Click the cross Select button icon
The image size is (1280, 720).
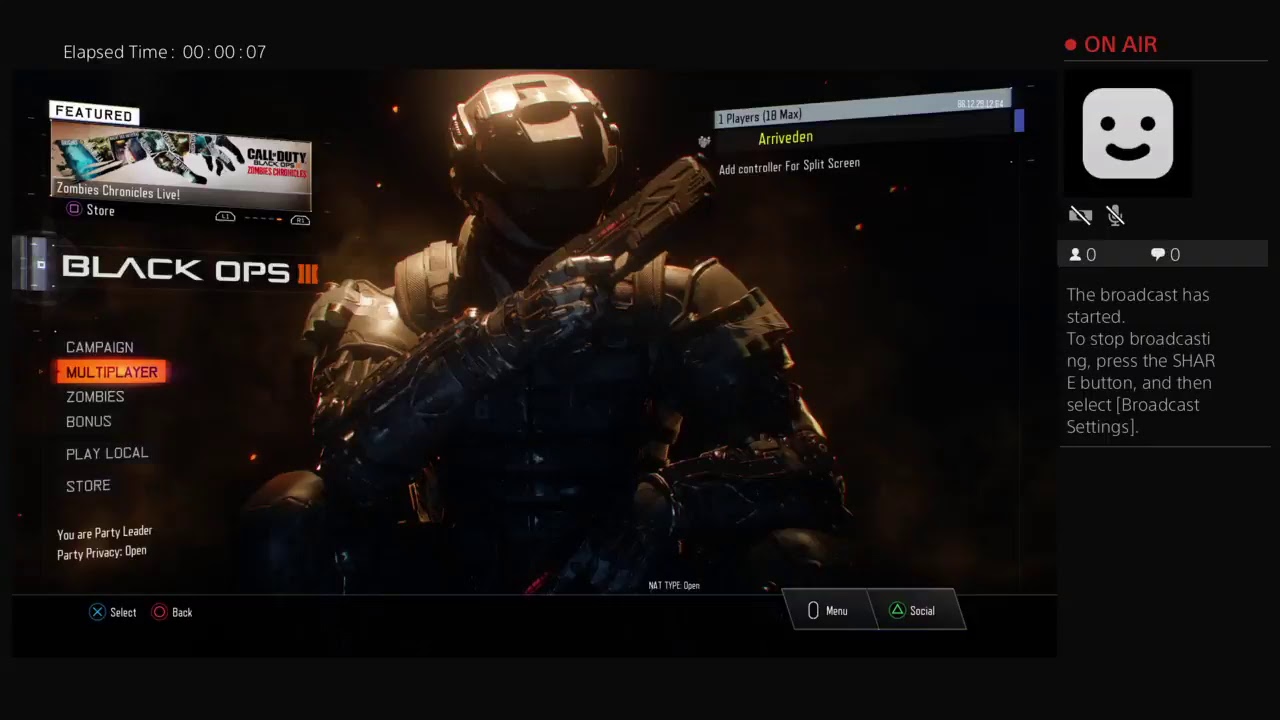97,612
